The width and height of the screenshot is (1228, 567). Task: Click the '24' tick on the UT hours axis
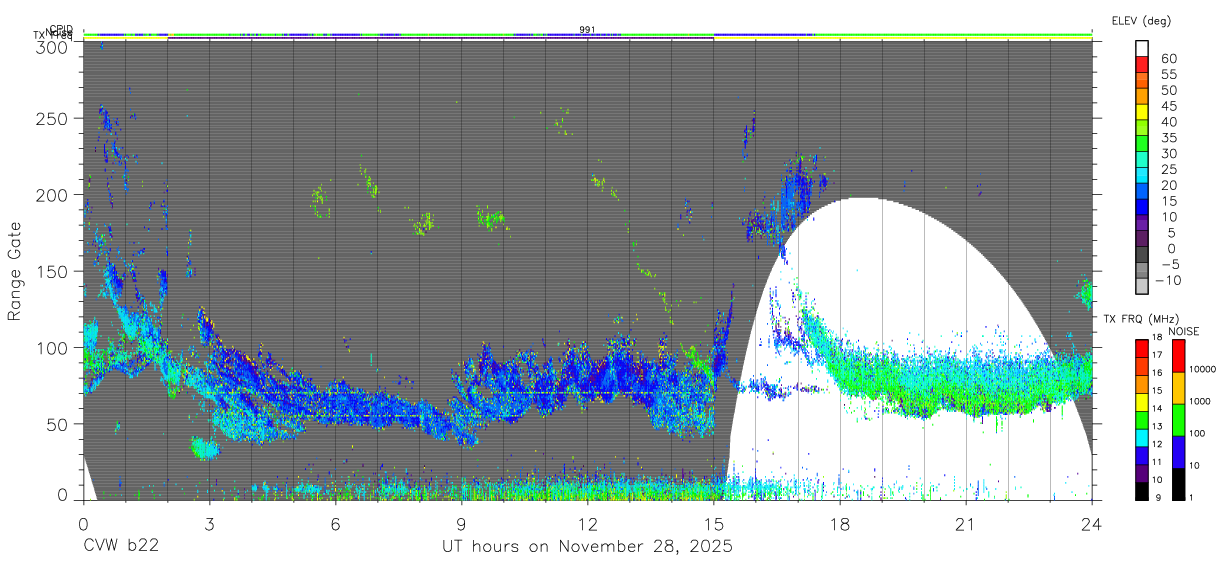click(1092, 524)
